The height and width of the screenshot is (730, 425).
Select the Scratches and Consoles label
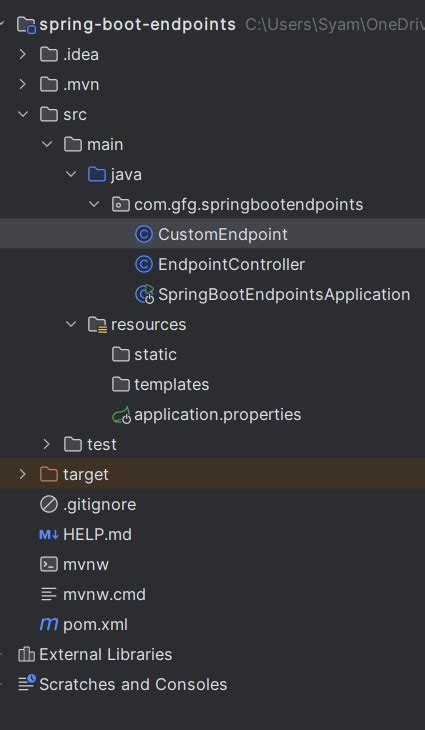coord(133,684)
